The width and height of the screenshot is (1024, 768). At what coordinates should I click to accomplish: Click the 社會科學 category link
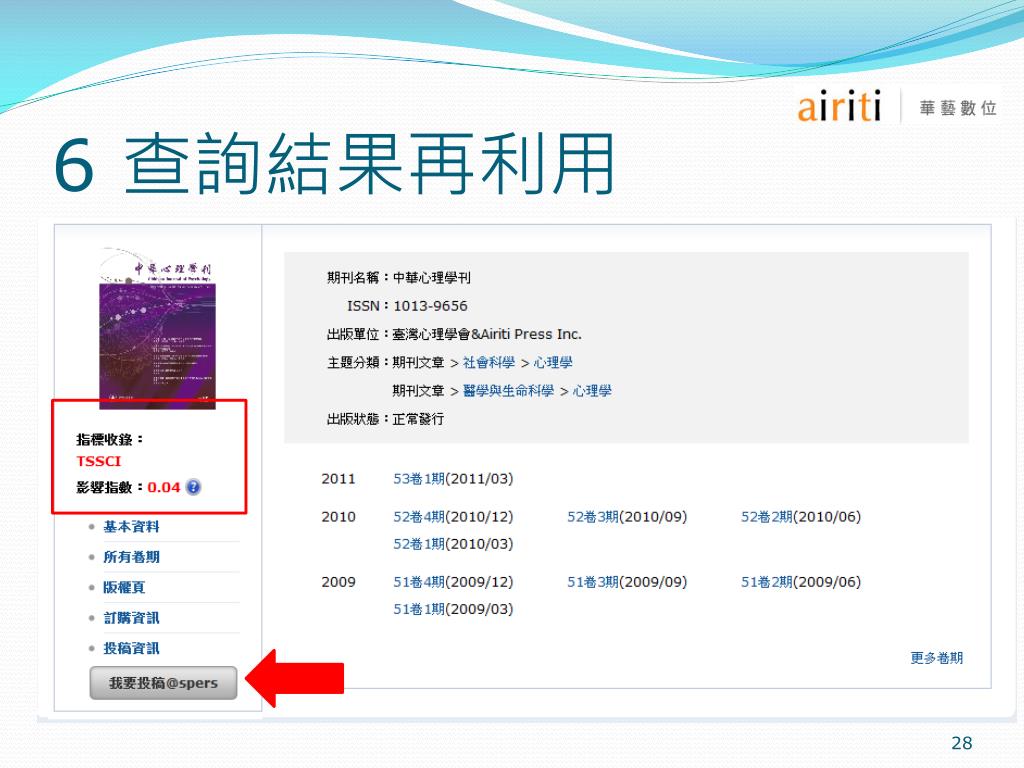pyautogui.click(x=488, y=362)
